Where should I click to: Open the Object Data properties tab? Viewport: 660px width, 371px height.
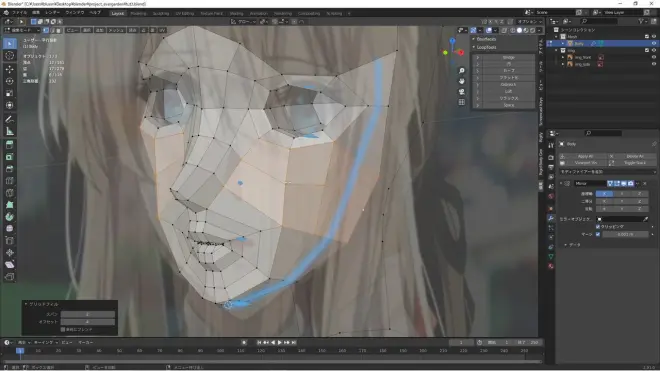click(551, 257)
